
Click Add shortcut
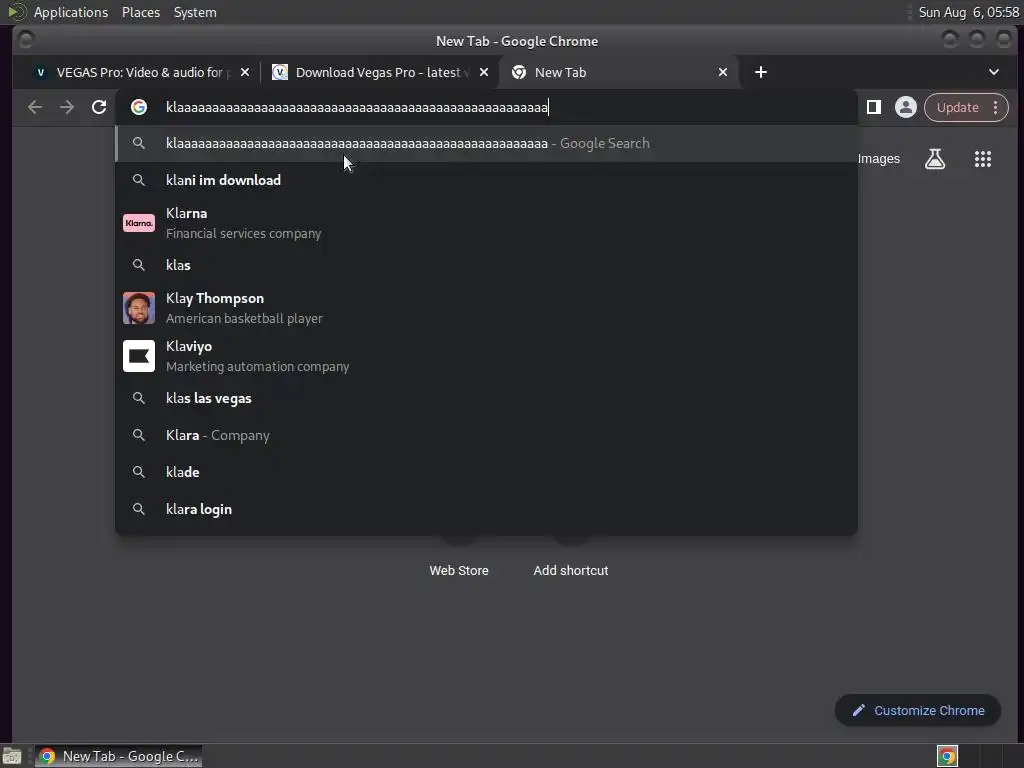tap(571, 570)
